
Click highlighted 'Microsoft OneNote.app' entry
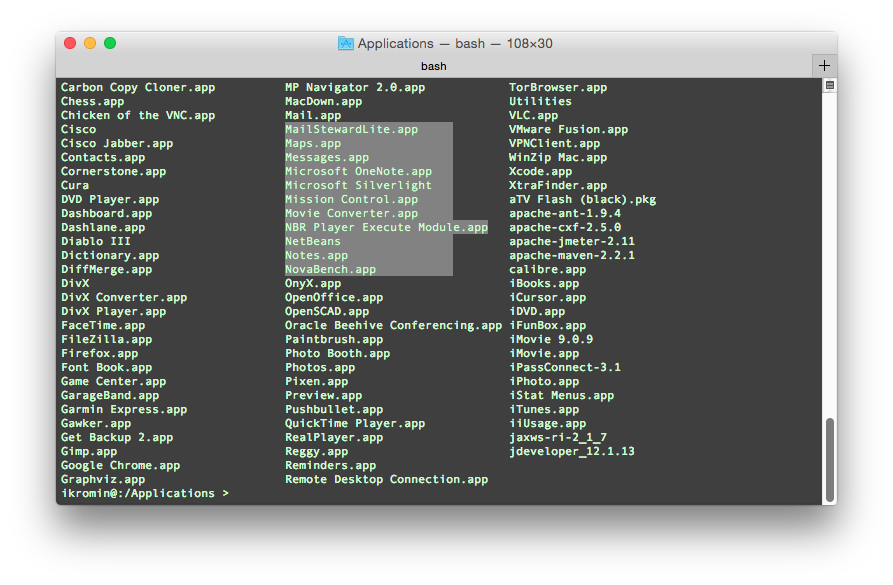pyautogui.click(x=358, y=171)
